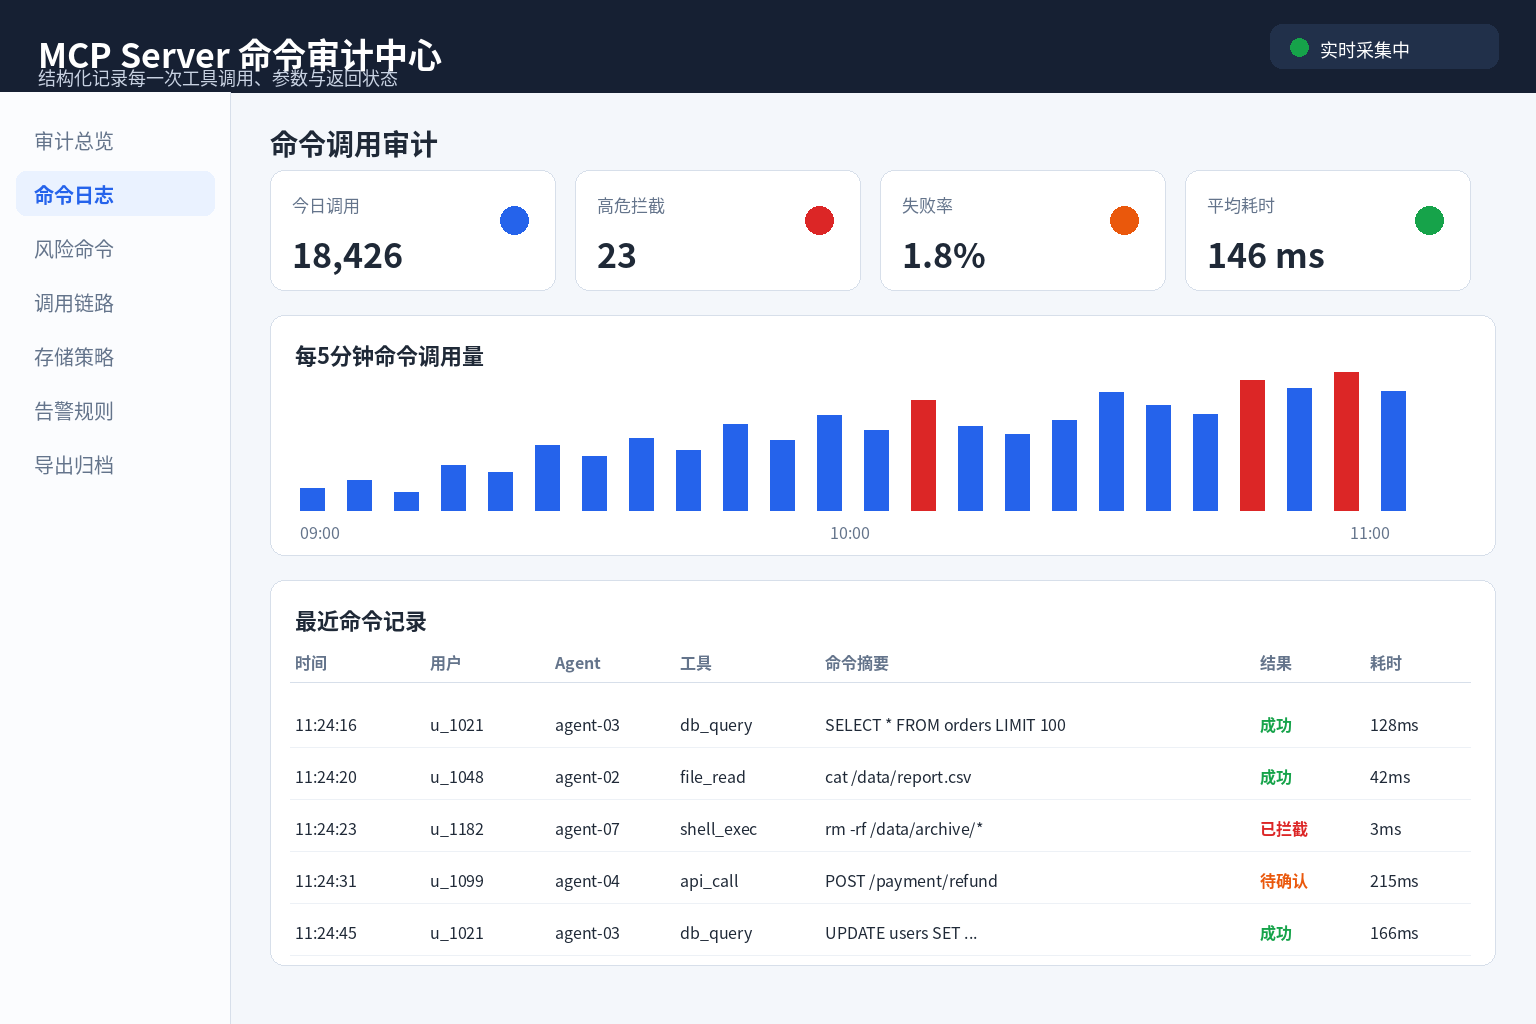Click red dot on 高危拦截 card

click(819, 220)
